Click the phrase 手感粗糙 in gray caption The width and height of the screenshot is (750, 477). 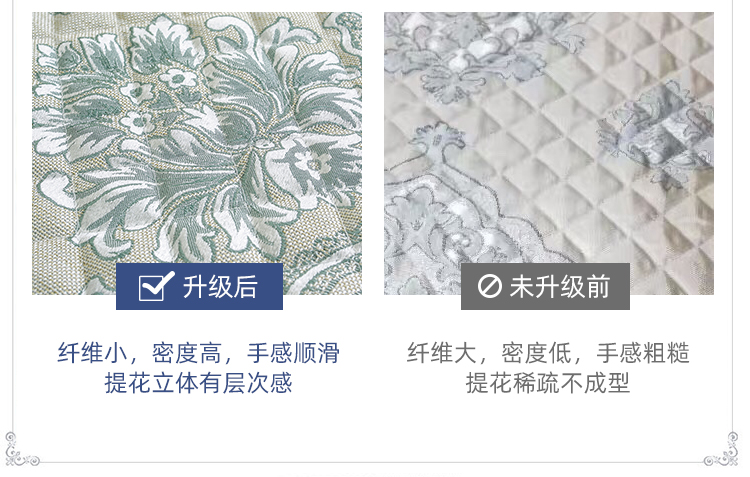click(x=643, y=353)
